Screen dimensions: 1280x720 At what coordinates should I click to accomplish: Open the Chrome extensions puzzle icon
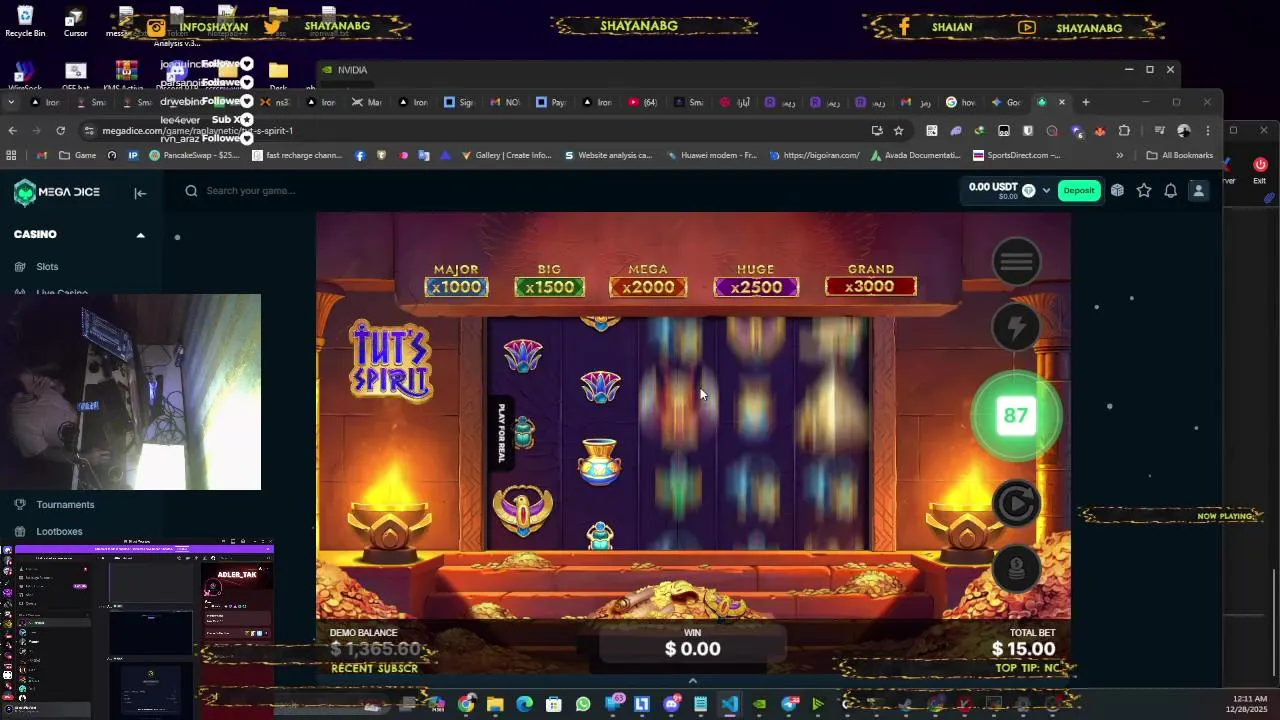pyautogui.click(x=1124, y=131)
